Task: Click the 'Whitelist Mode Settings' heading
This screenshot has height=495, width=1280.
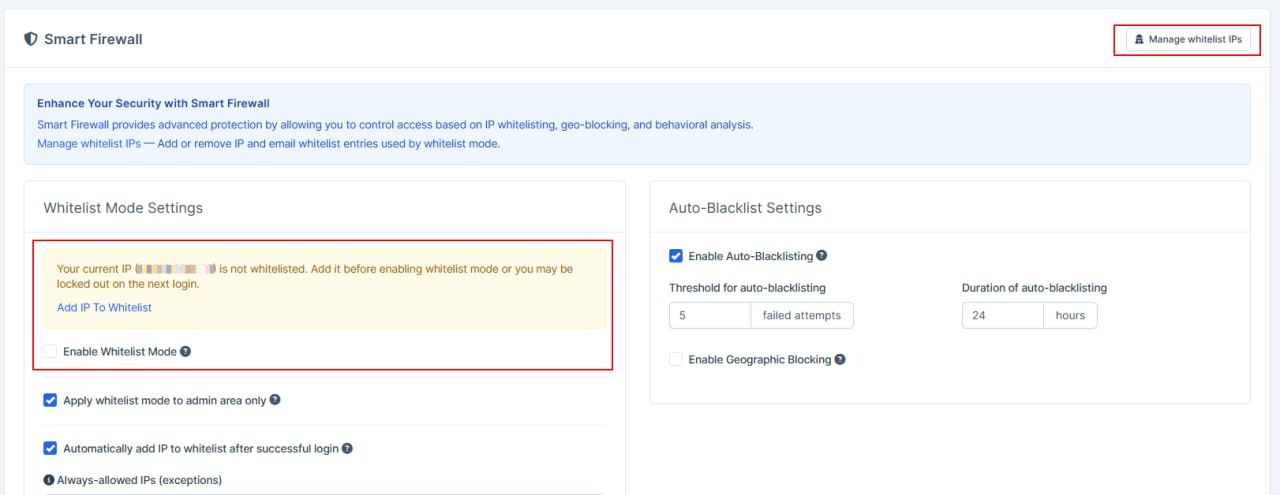Action: click(x=123, y=208)
